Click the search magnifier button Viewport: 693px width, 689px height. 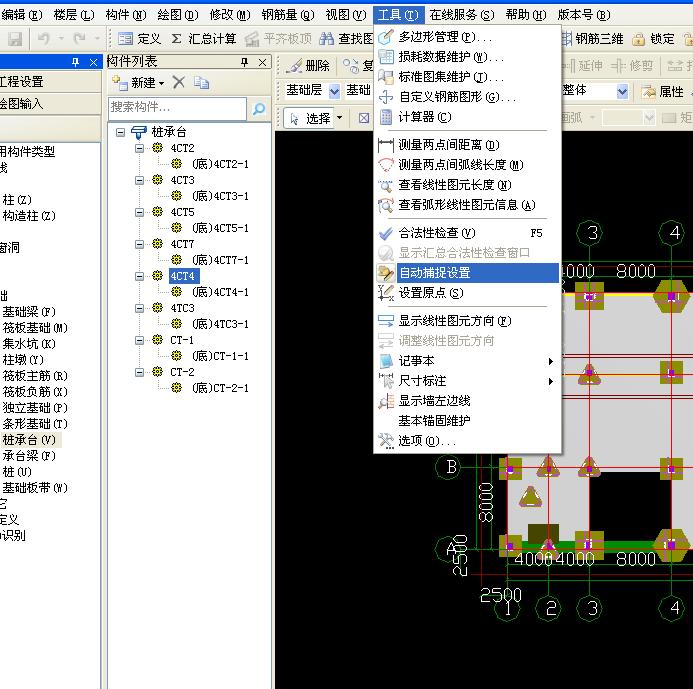point(259,108)
